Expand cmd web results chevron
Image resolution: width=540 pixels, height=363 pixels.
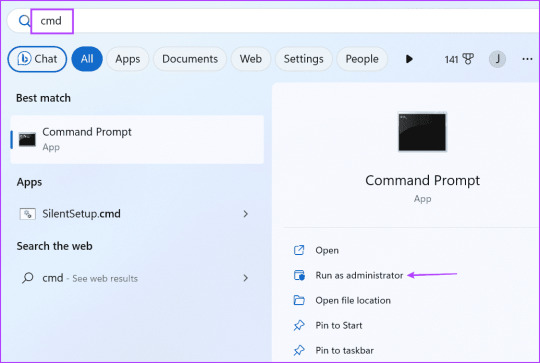tap(246, 278)
